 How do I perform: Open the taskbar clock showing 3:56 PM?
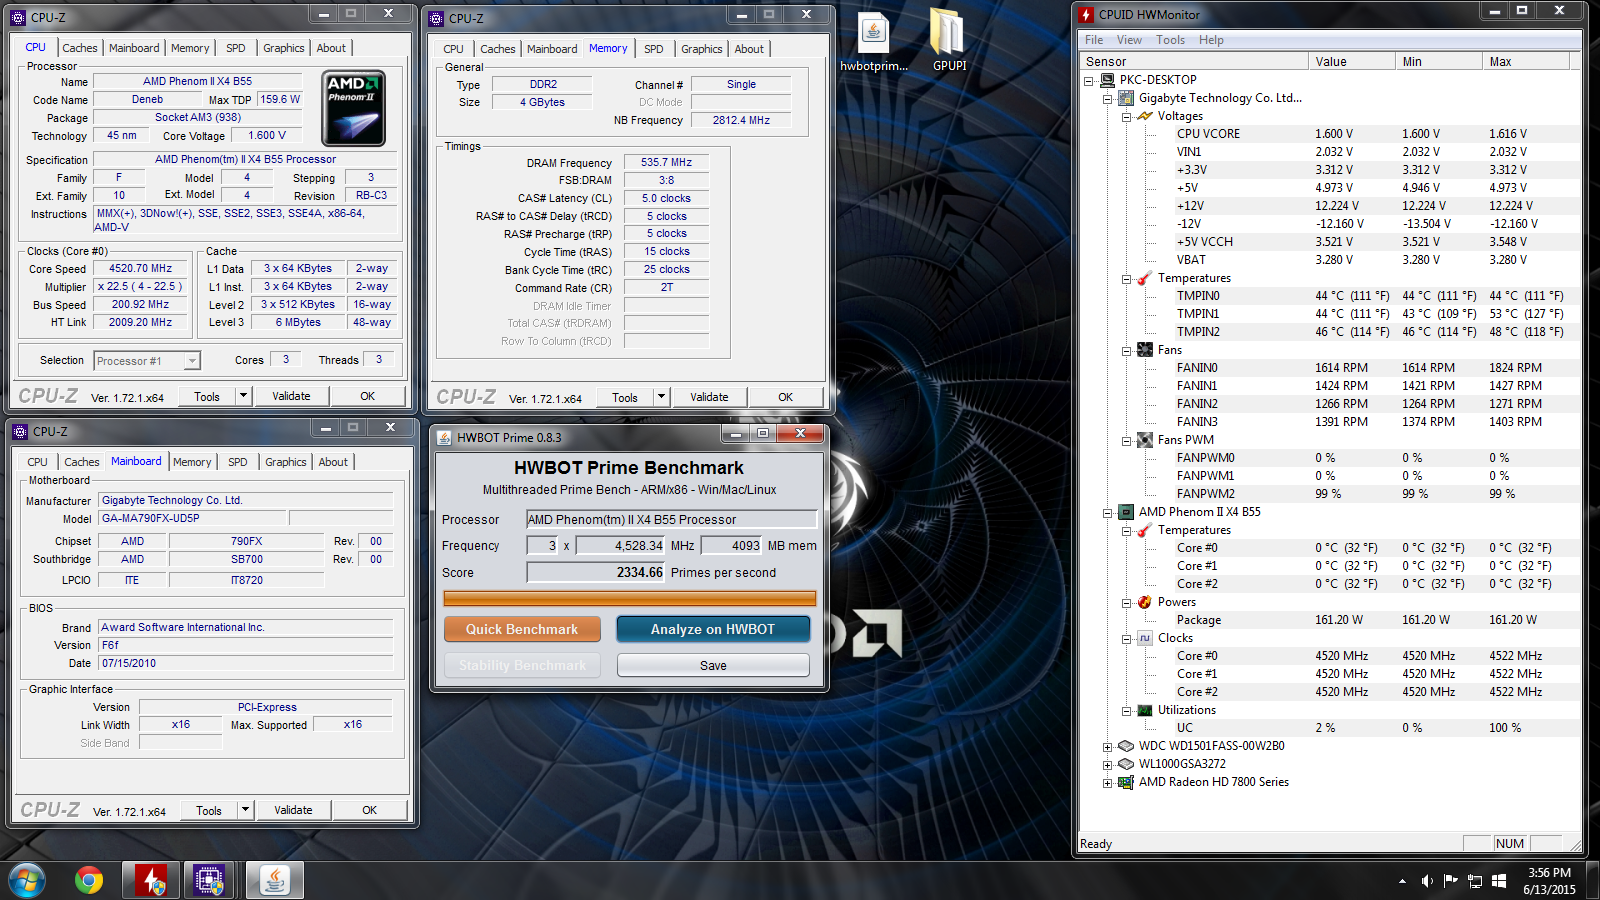(1549, 881)
